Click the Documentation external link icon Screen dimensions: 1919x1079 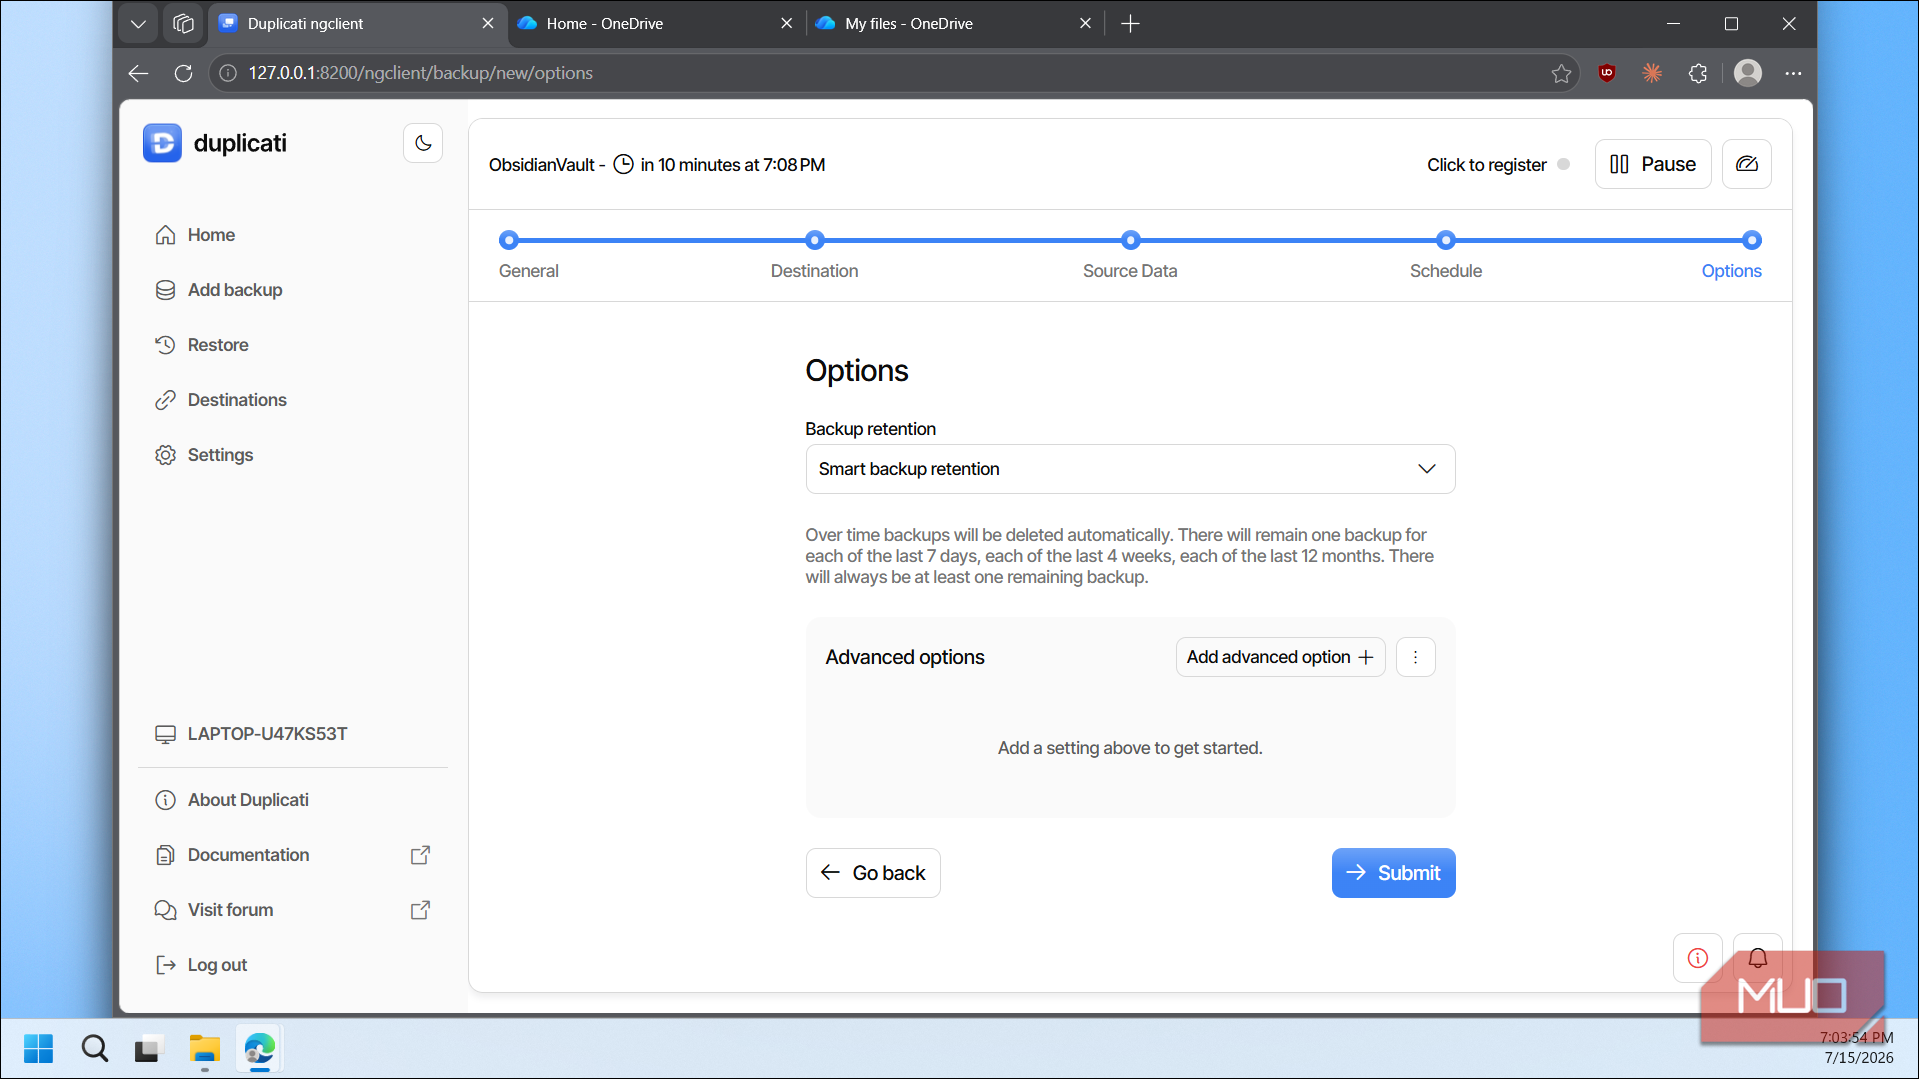tap(421, 855)
